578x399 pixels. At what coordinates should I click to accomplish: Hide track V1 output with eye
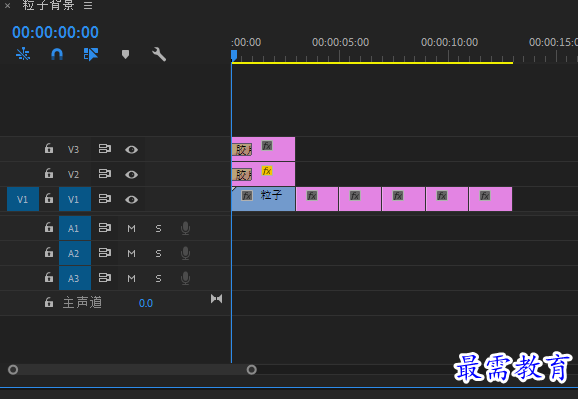click(x=132, y=200)
